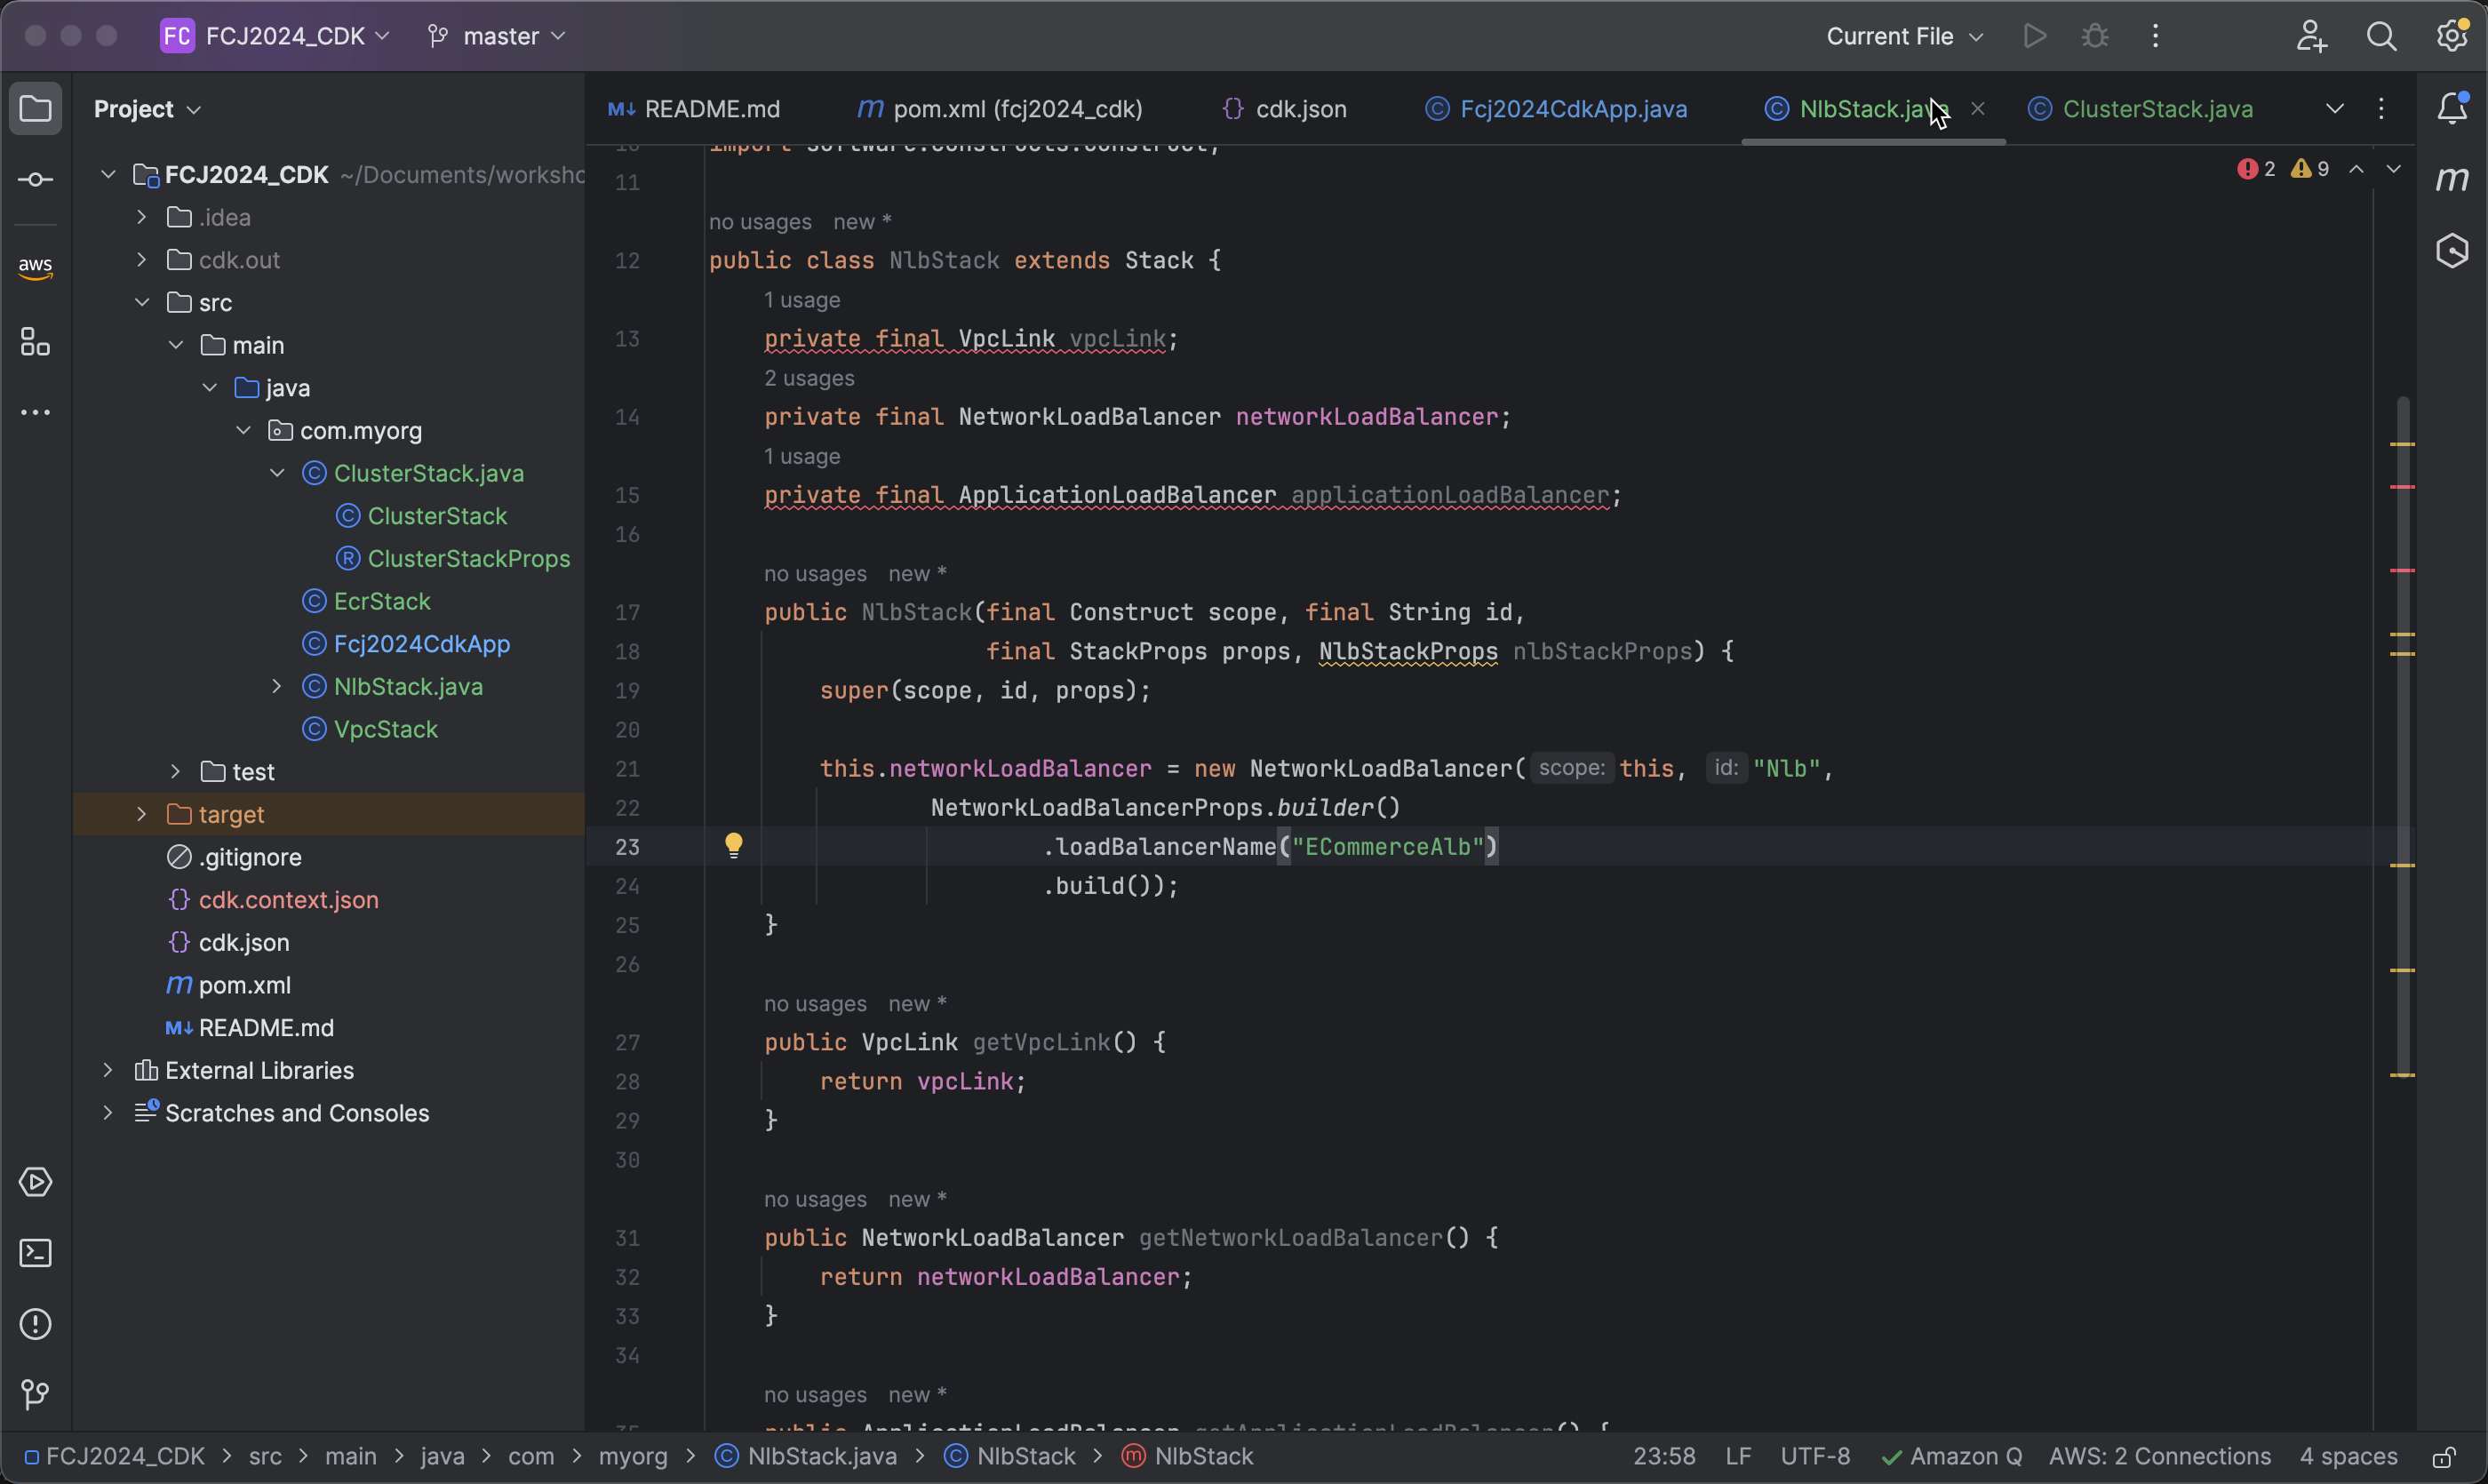This screenshot has width=2488, height=1484.
Task: Open IDE settings gear
Action: (2452, 36)
